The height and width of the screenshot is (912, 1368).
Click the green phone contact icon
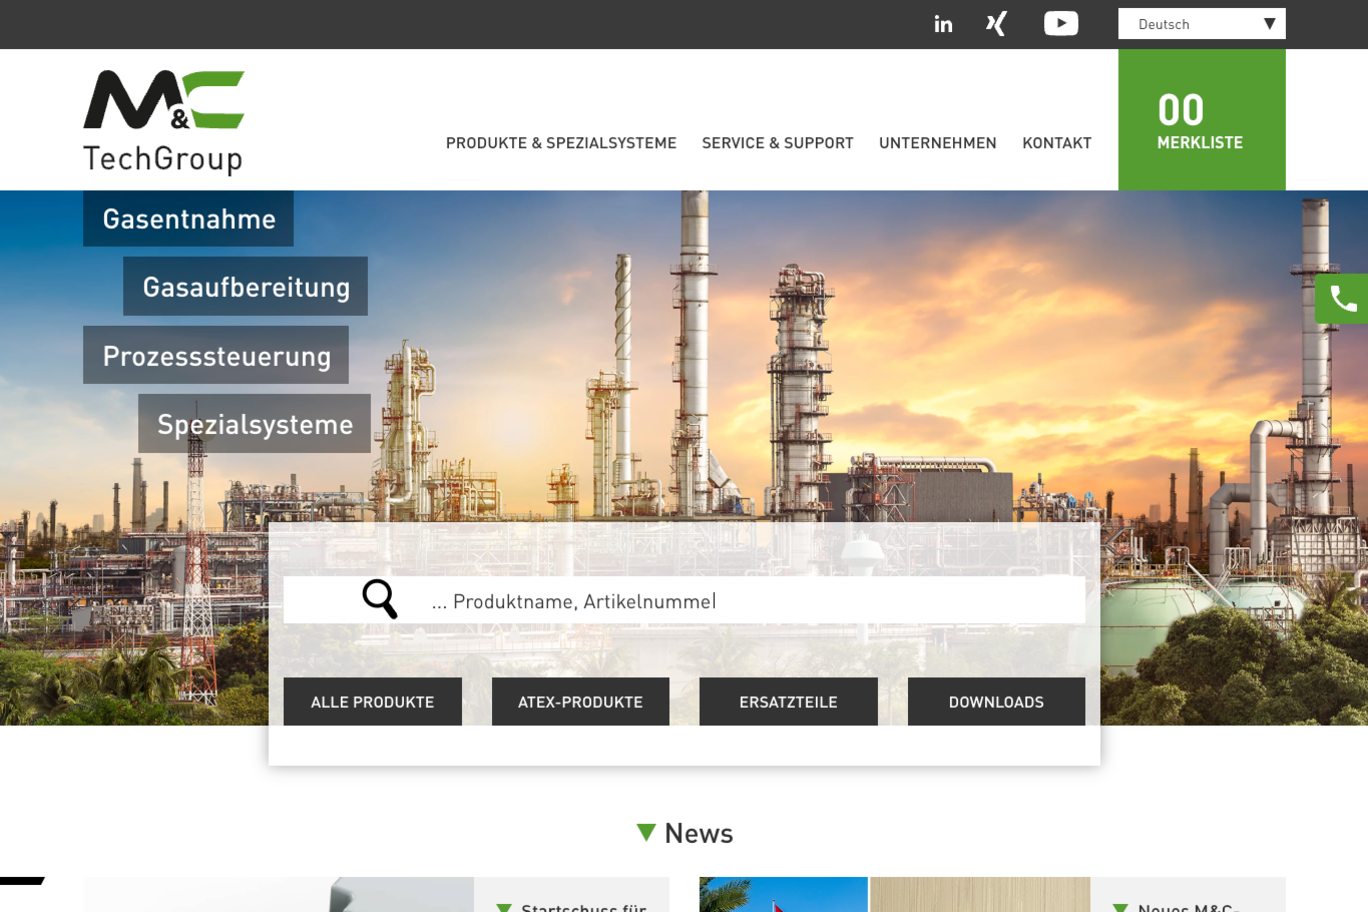[x=1342, y=299]
